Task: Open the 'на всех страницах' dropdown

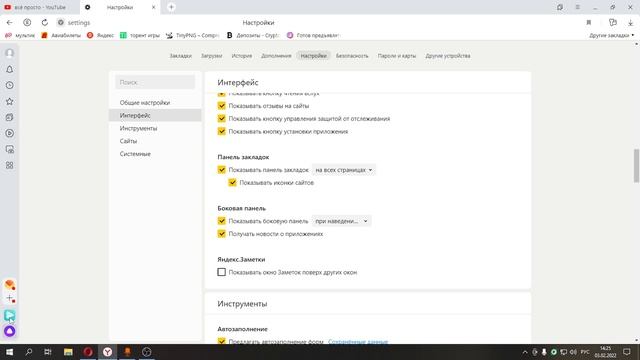Action: pyautogui.click(x=344, y=170)
